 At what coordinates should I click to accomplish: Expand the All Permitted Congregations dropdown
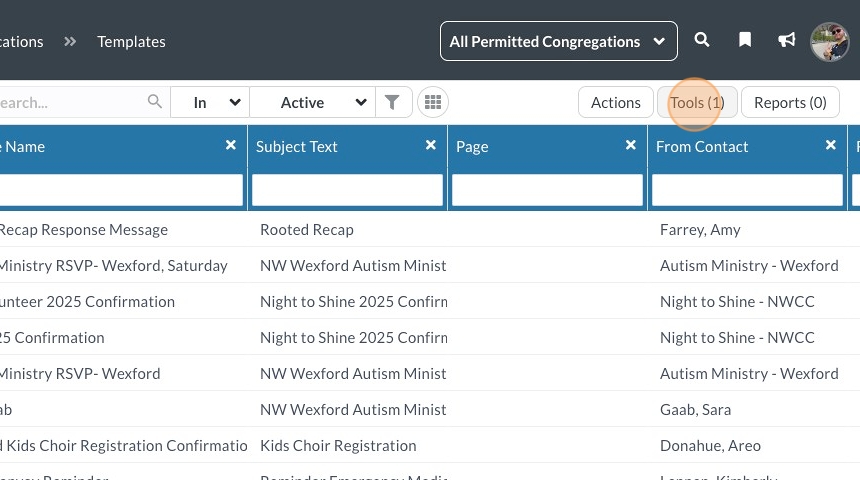(558, 41)
